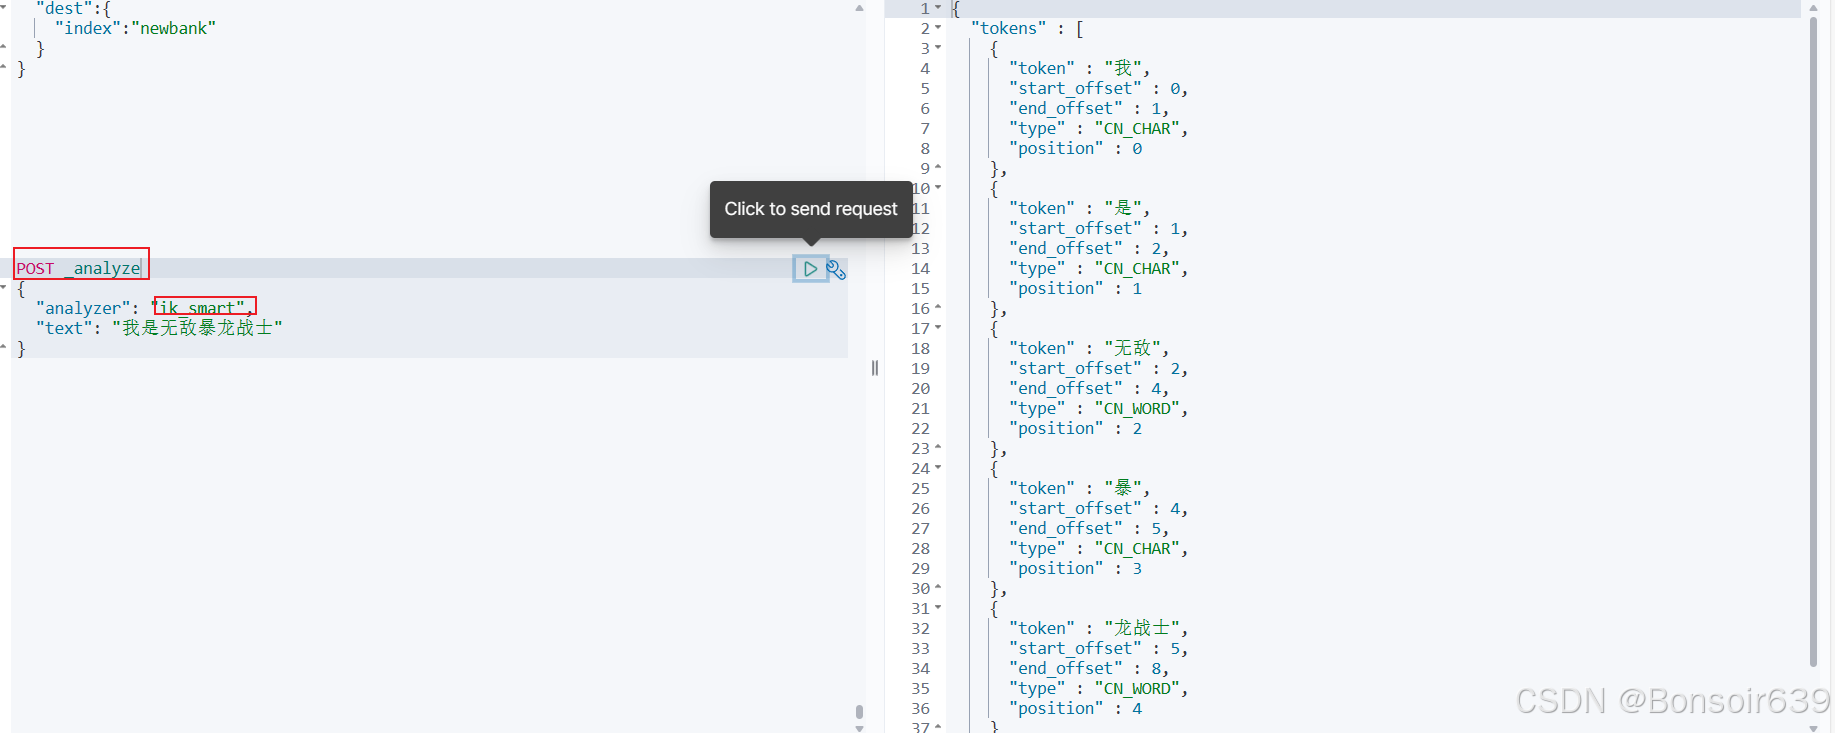
Task: Fold the token object starting at line 31
Action: tap(938, 608)
